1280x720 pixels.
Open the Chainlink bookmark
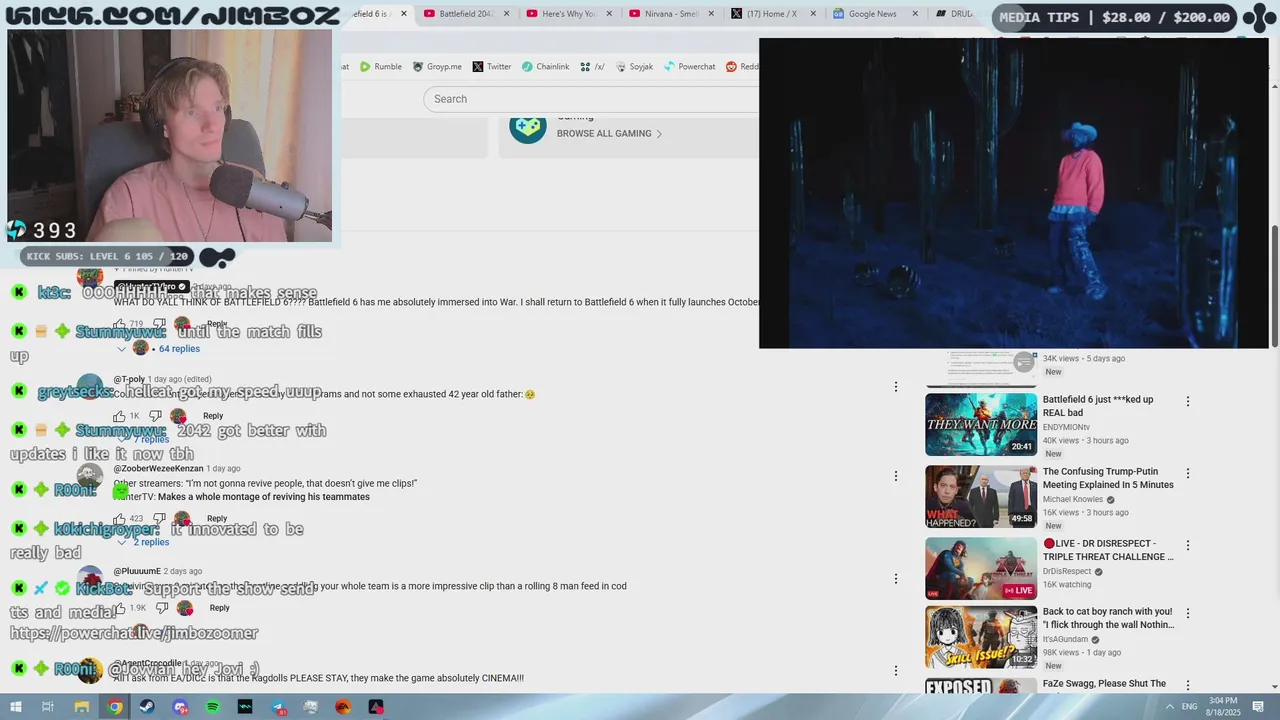point(544,67)
